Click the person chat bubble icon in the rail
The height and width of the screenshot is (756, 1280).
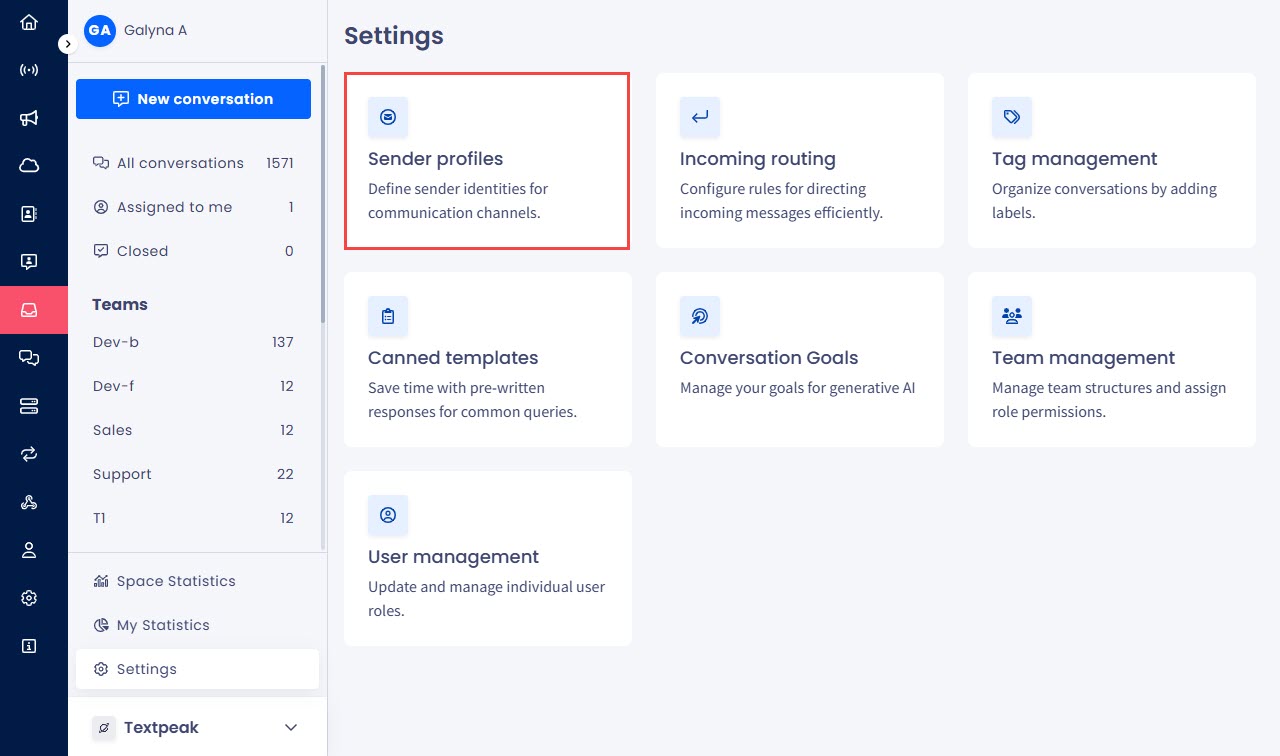[x=29, y=262]
